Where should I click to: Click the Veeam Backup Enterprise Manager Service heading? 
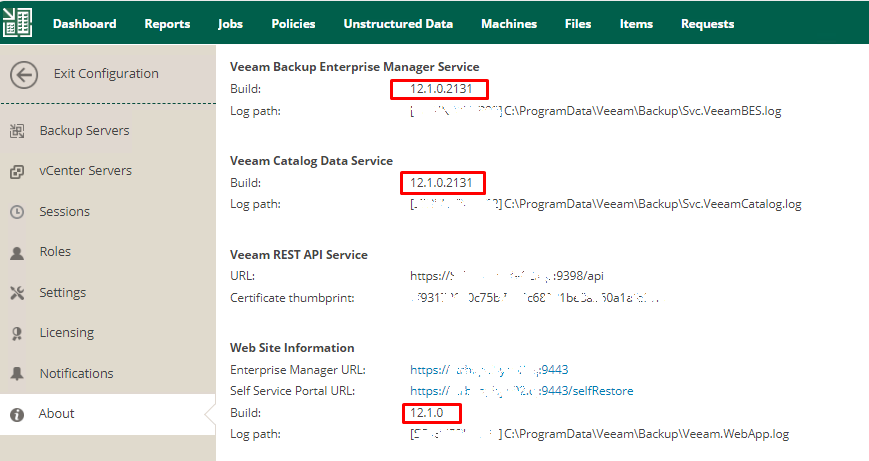click(x=355, y=67)
